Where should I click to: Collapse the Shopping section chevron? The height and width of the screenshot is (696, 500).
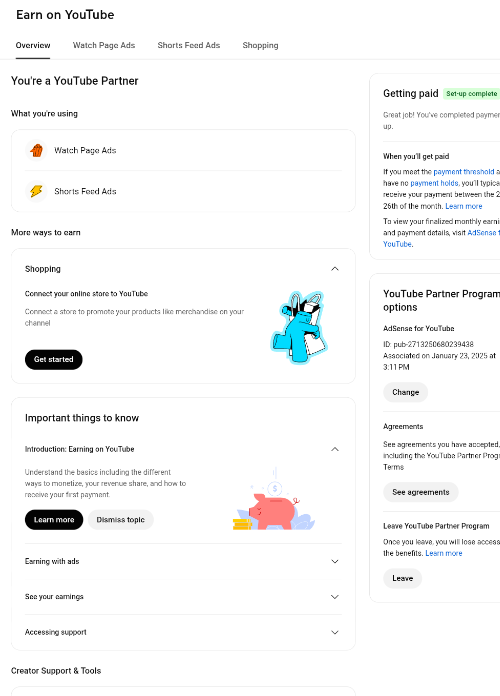pyautogui.click(x=335, y=269)
